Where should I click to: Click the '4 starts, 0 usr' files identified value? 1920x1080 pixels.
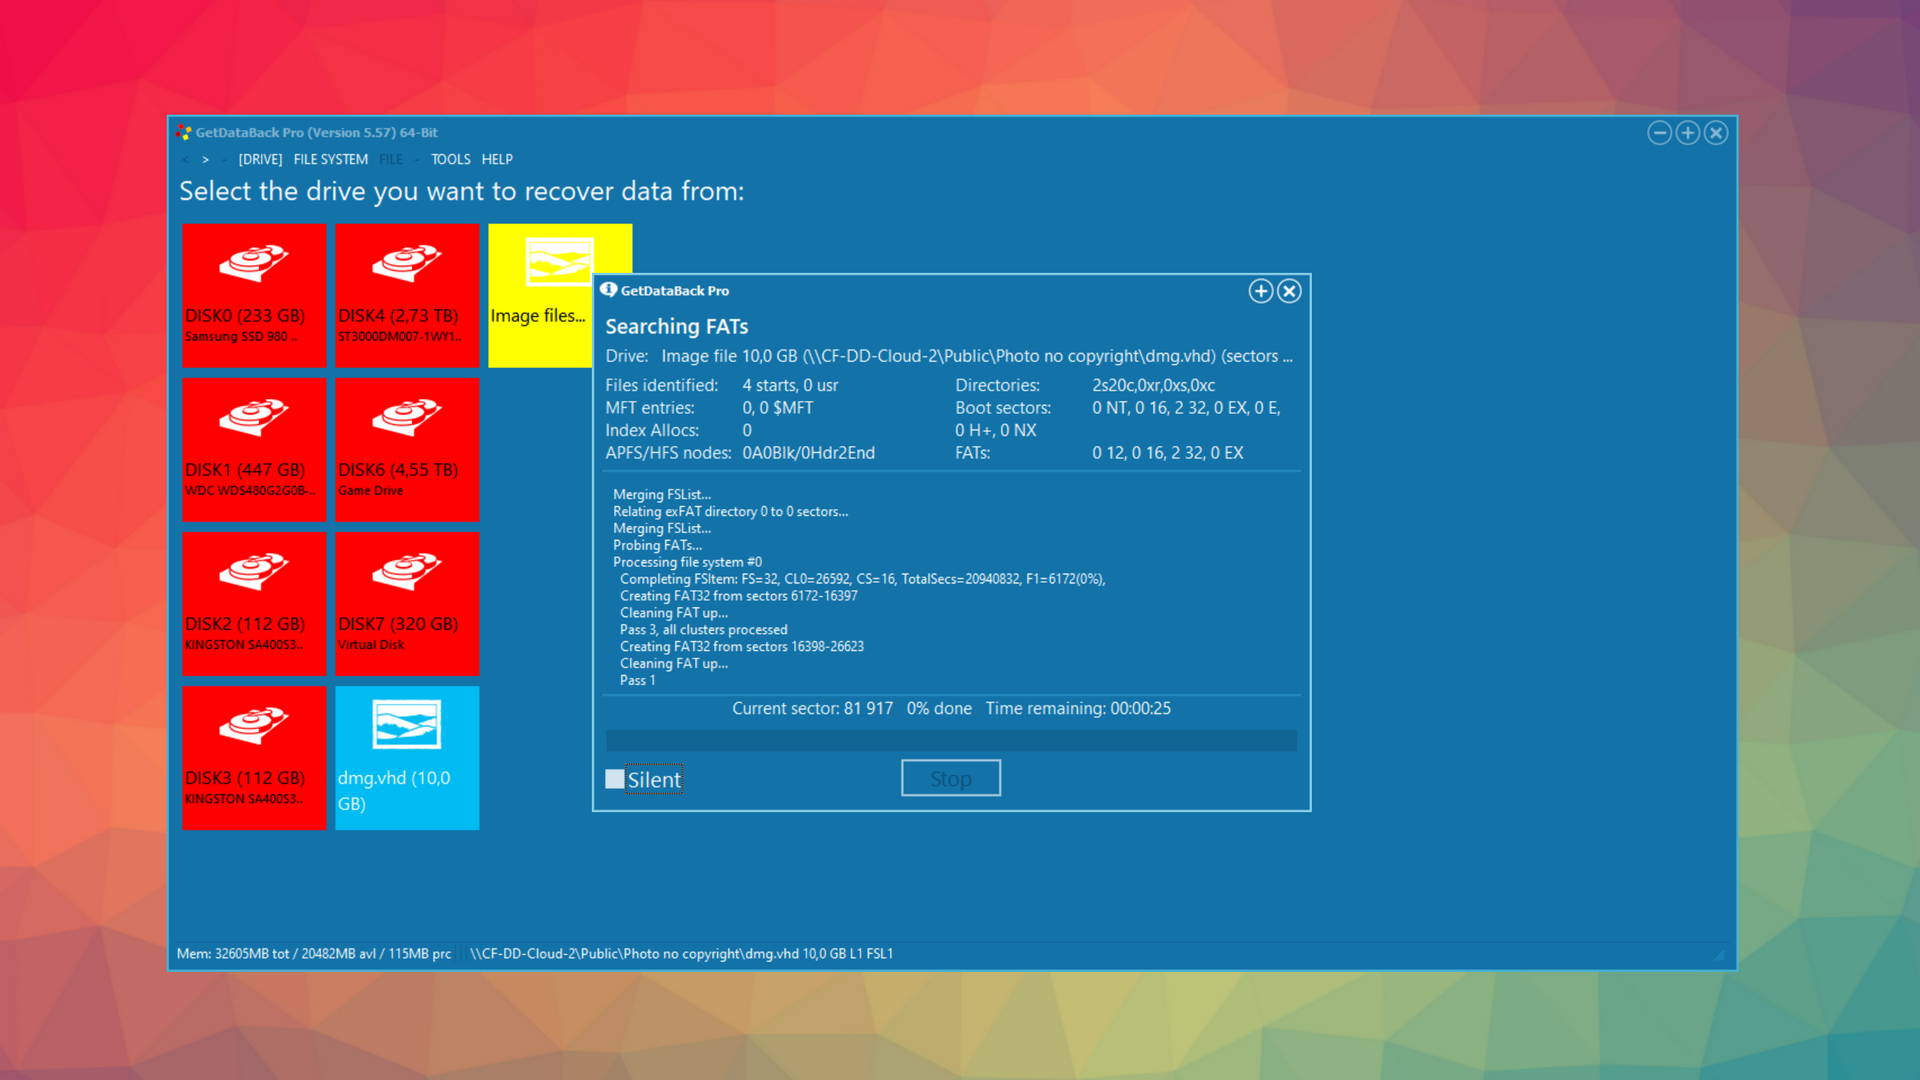pyautogui.click(x=790, y=385)
